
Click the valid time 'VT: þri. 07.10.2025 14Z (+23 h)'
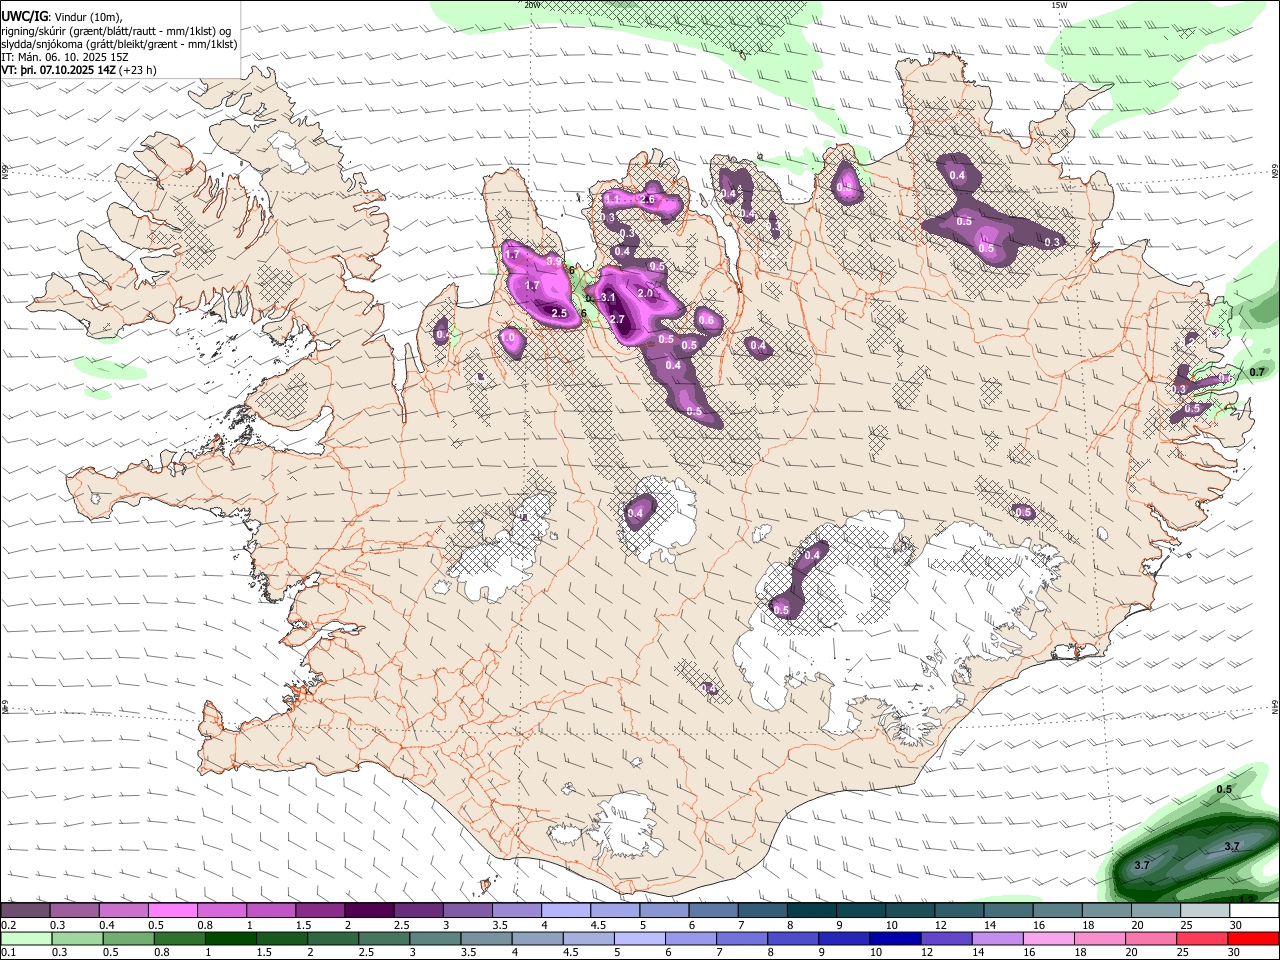click(x=79, y=70)
